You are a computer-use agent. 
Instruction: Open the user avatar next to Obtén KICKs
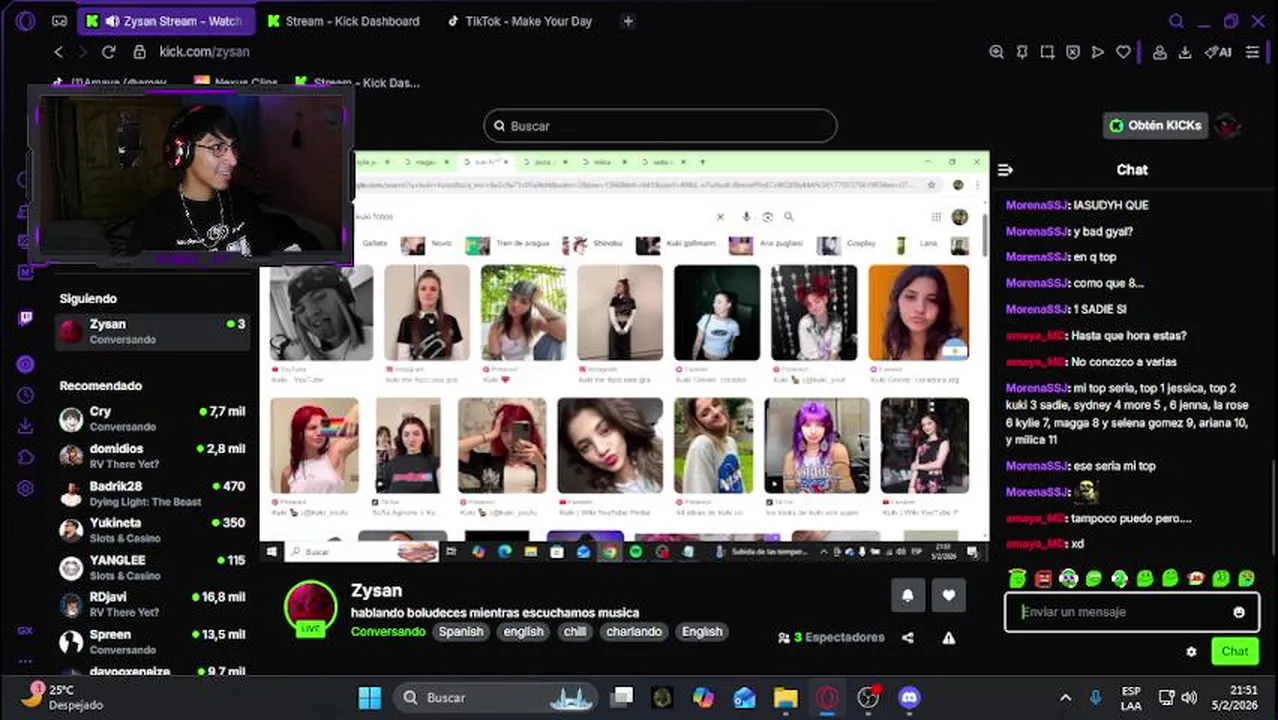click(x=1229, y=125)
